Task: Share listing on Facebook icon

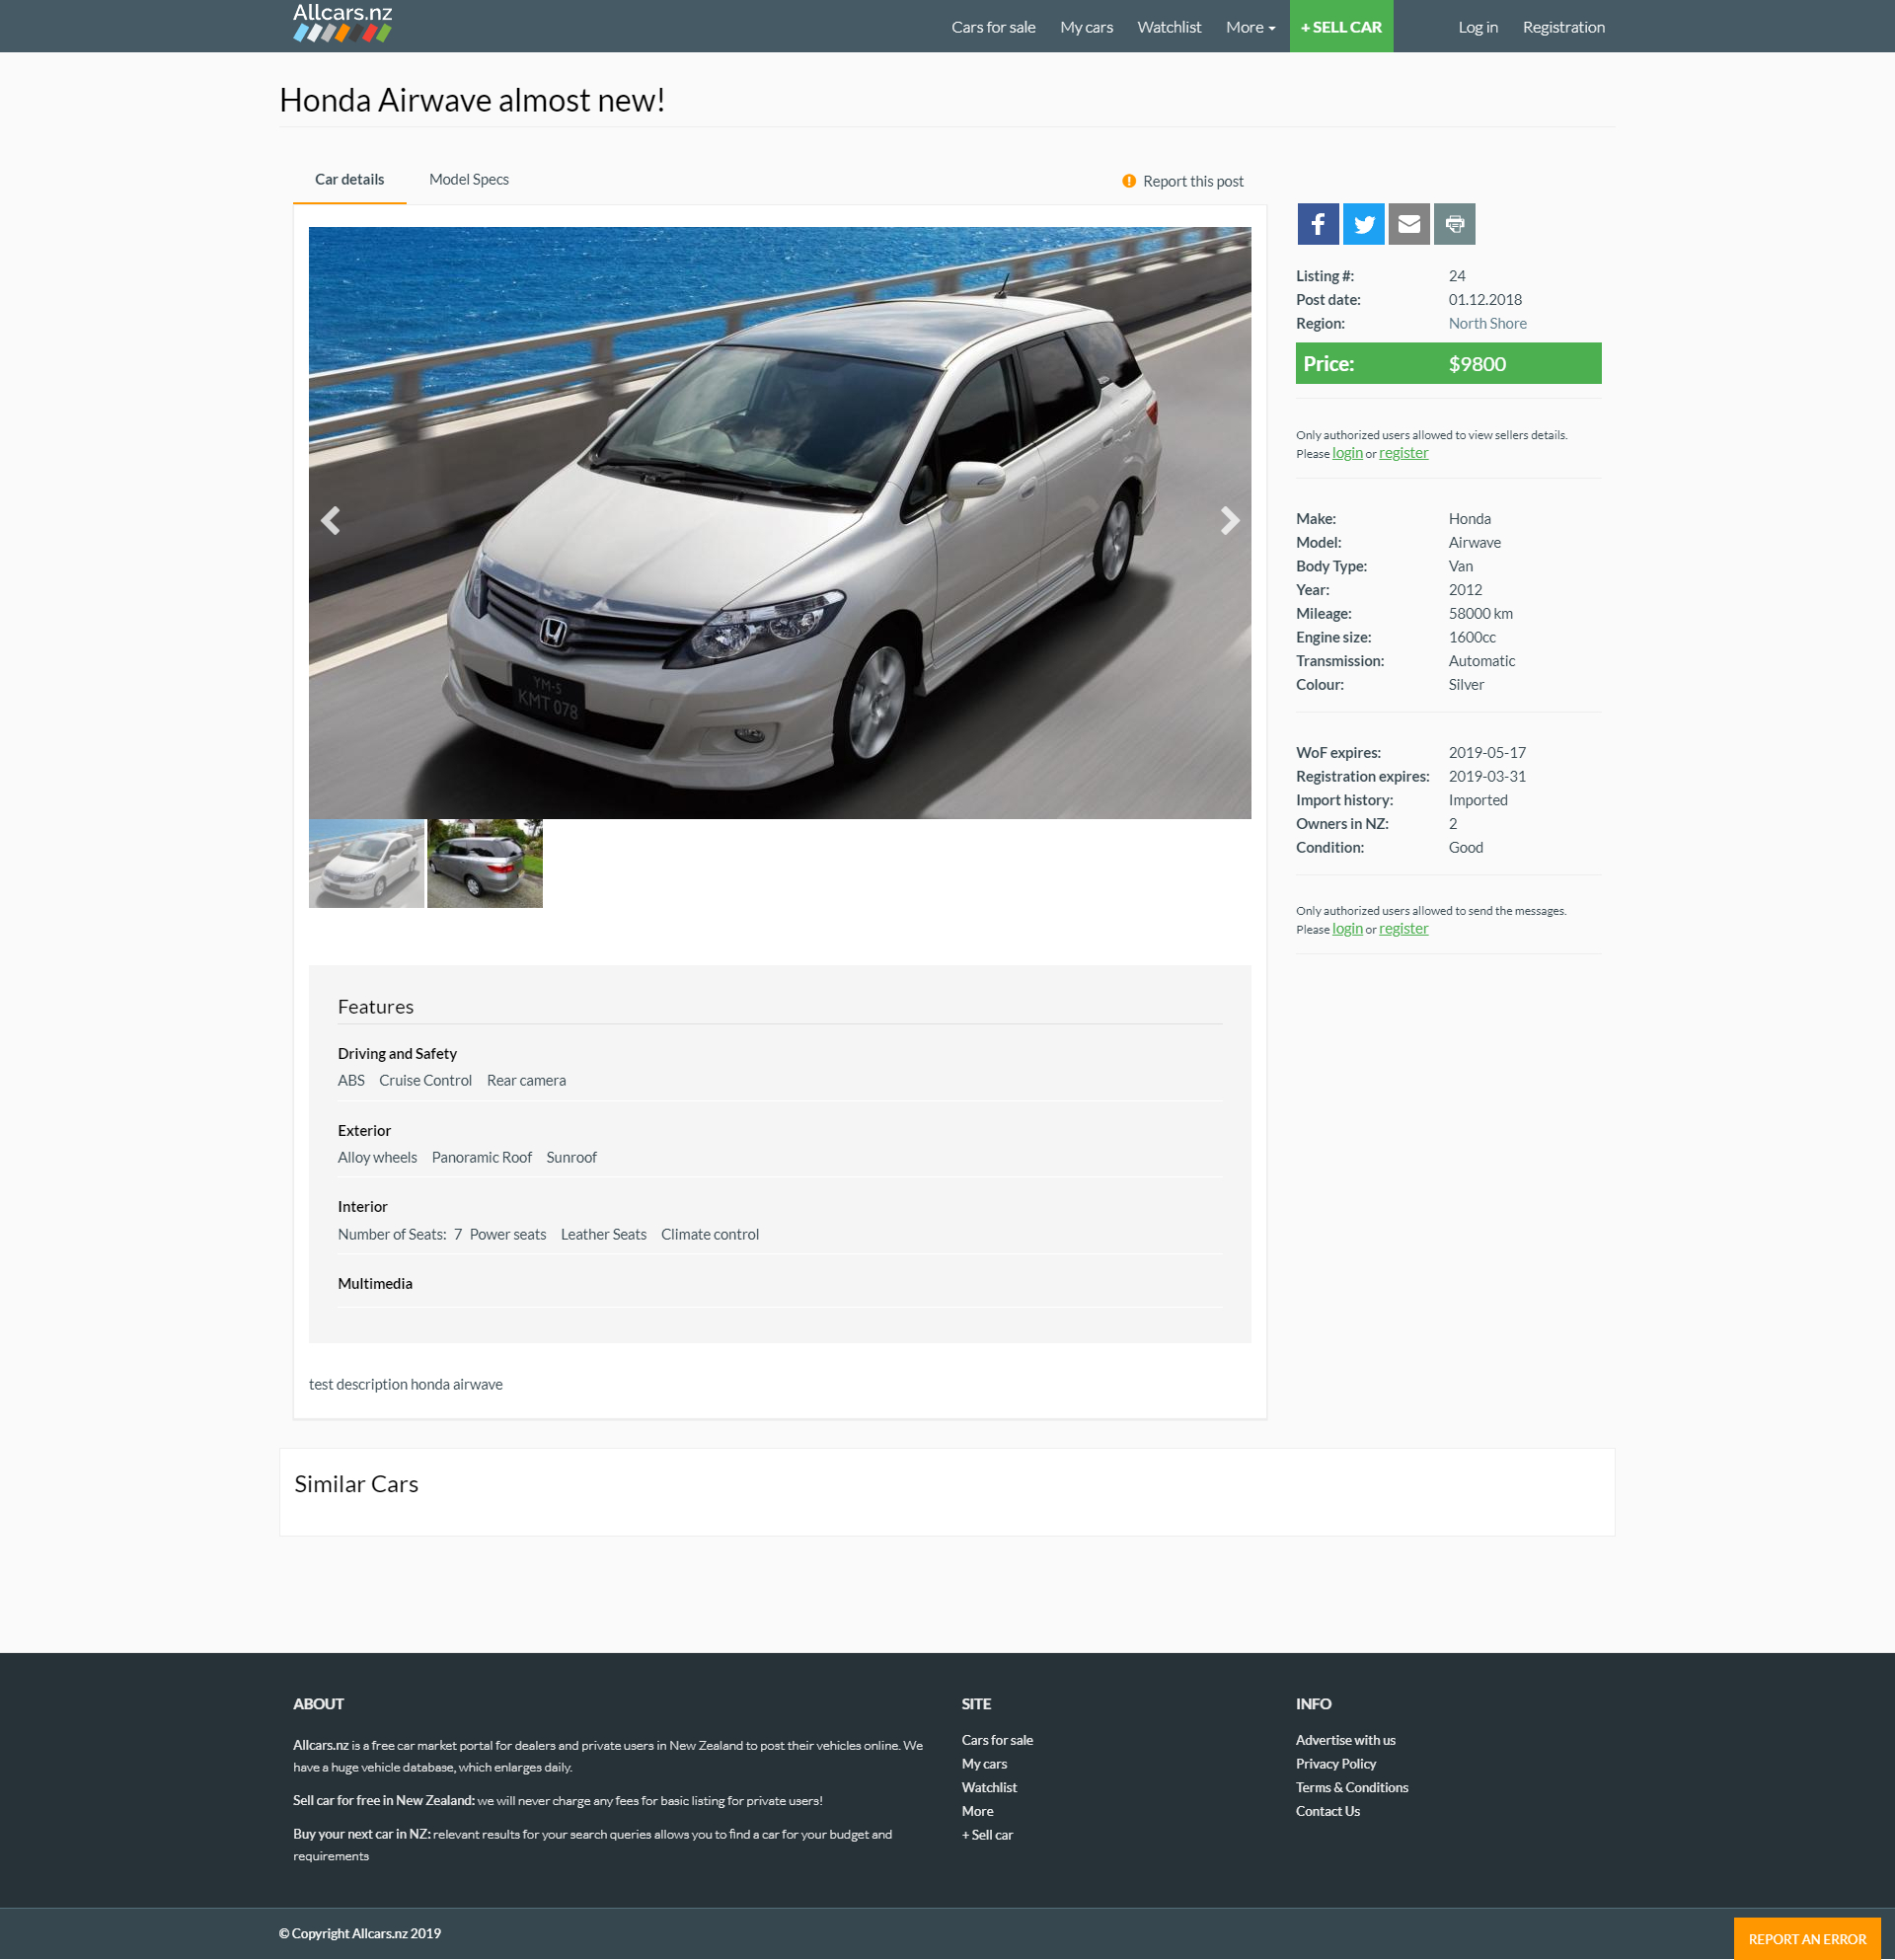Action: (1318, 224)
